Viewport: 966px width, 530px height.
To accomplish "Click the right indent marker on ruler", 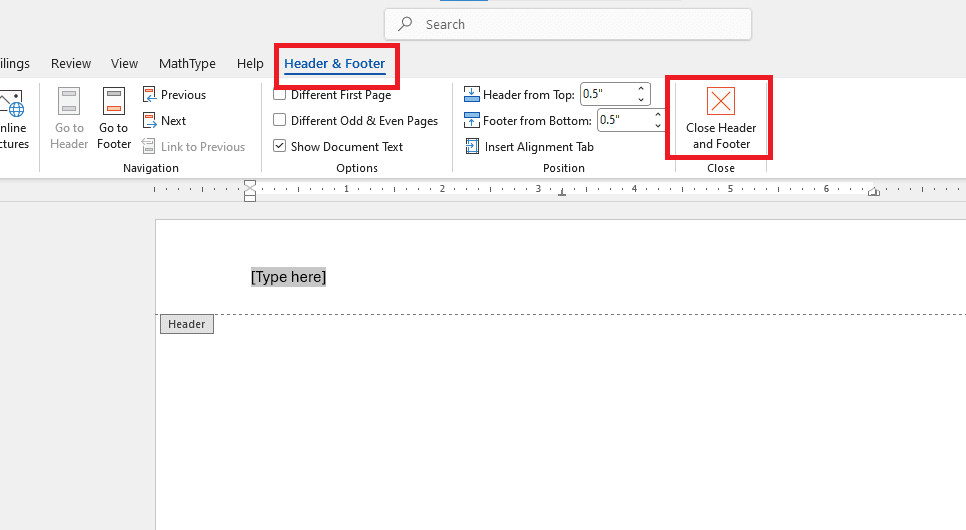I will [x=874, y=192].
